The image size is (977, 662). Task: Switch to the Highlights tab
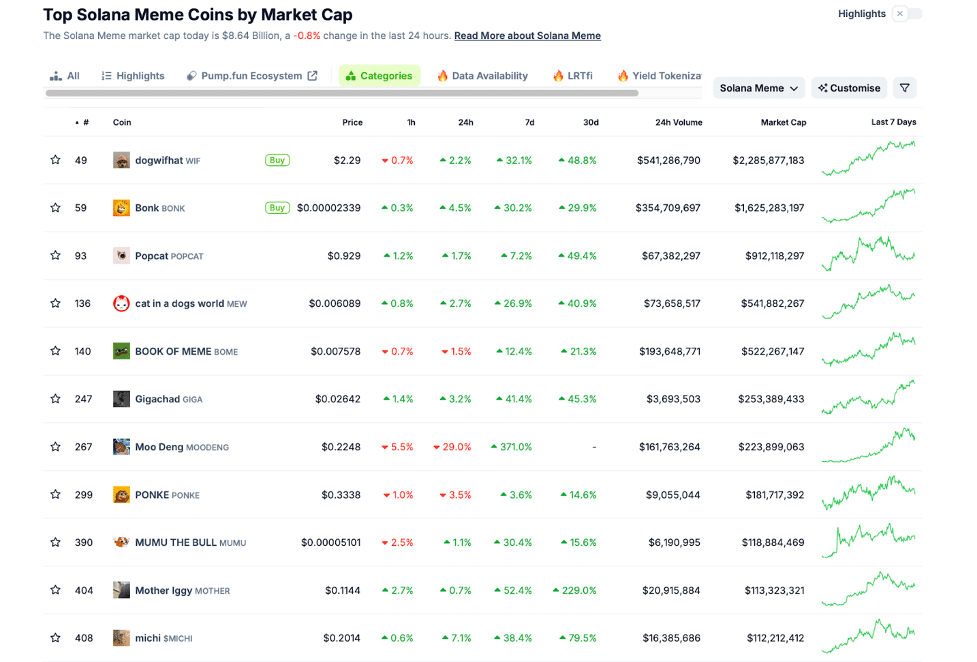(x=133, y=75)
